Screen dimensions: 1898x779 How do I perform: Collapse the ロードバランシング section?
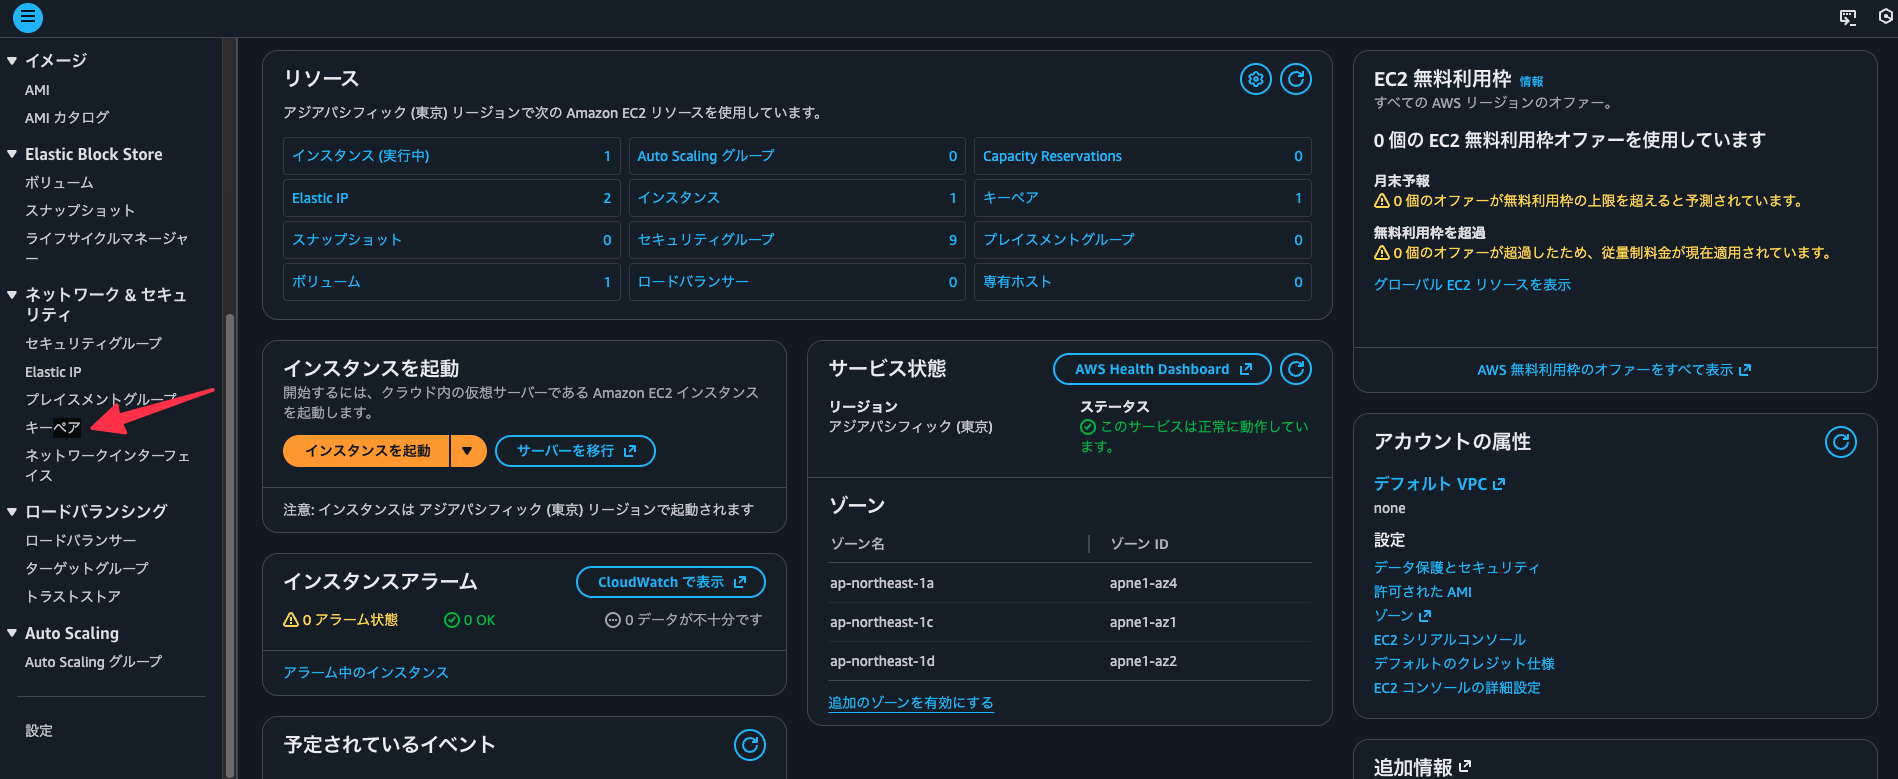click(x=12, y=512)
